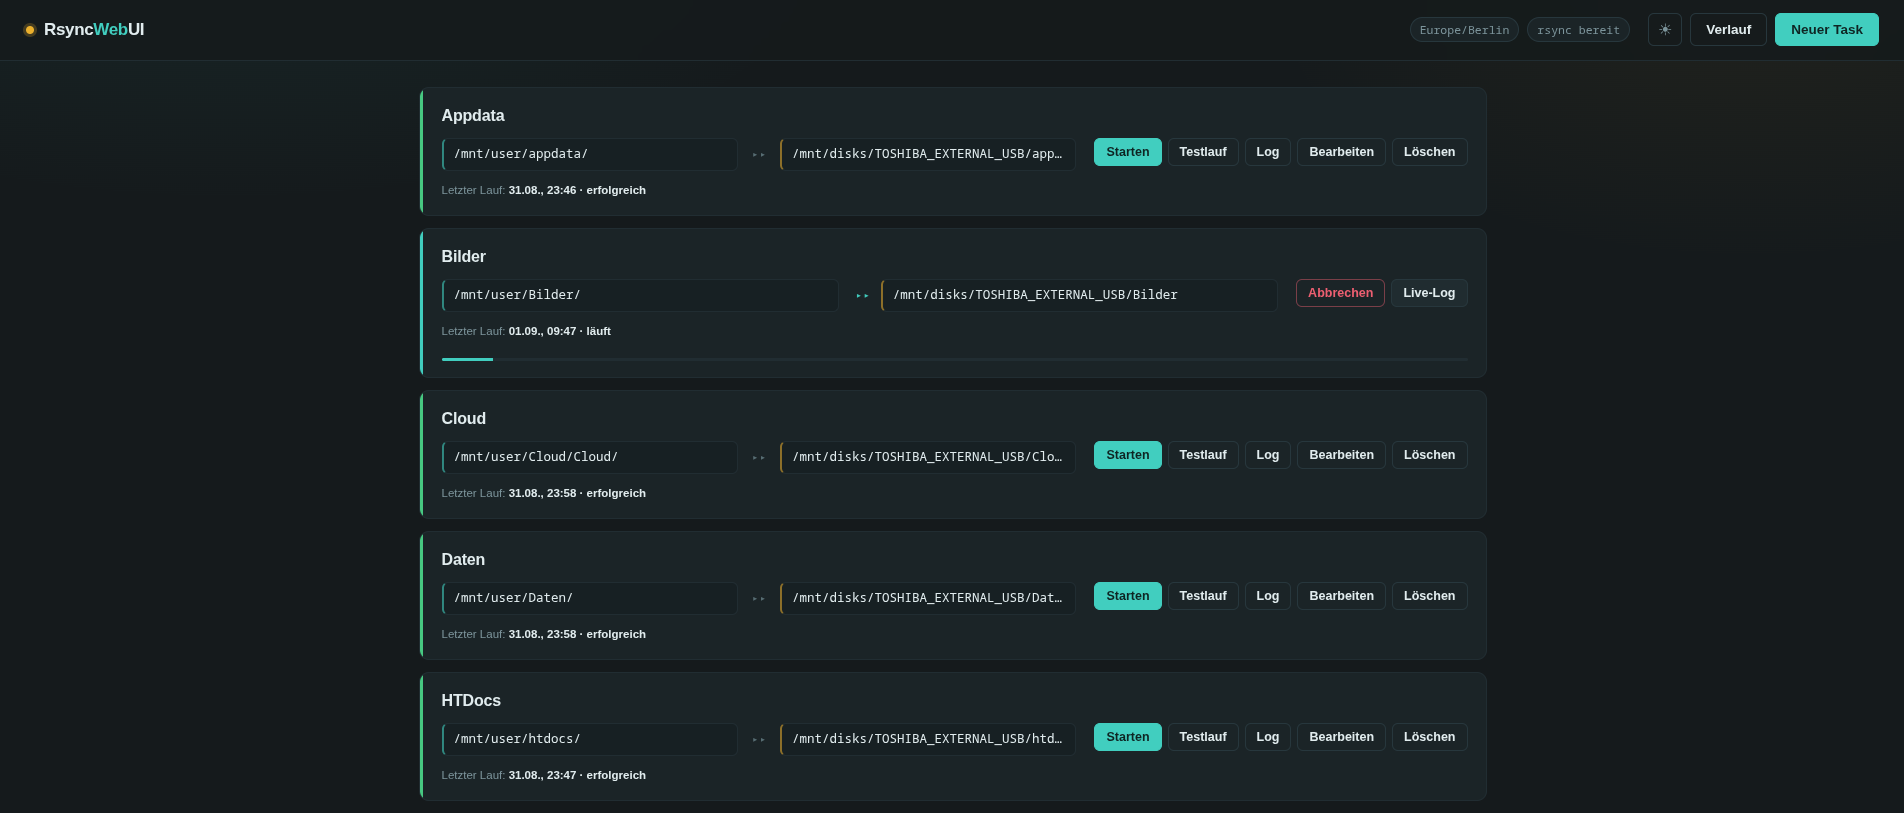This screenshot has width=1904, height=813.
Task: Click Cloud destination path field
Action: [928, 457]
